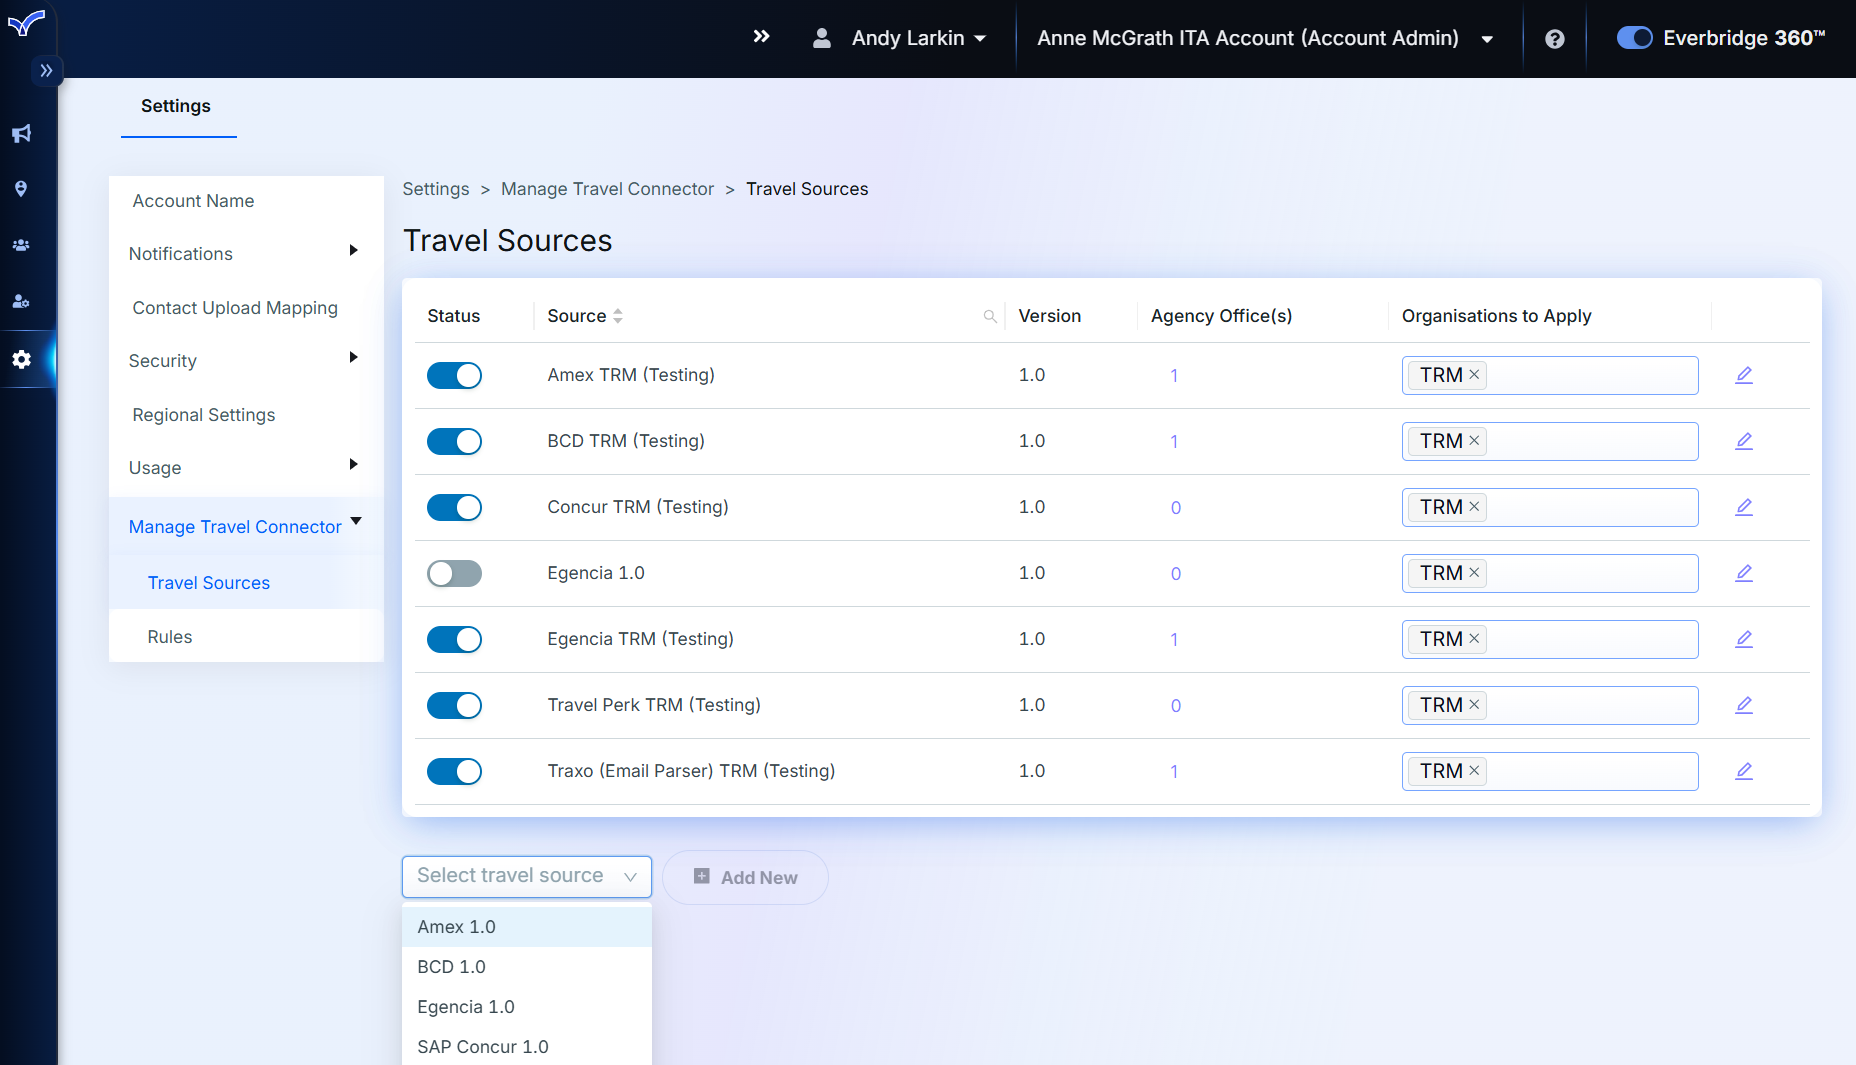Search sources using magnifier icon
This screenshot has height=1065, width=1856.
click(x=989, y=316)
